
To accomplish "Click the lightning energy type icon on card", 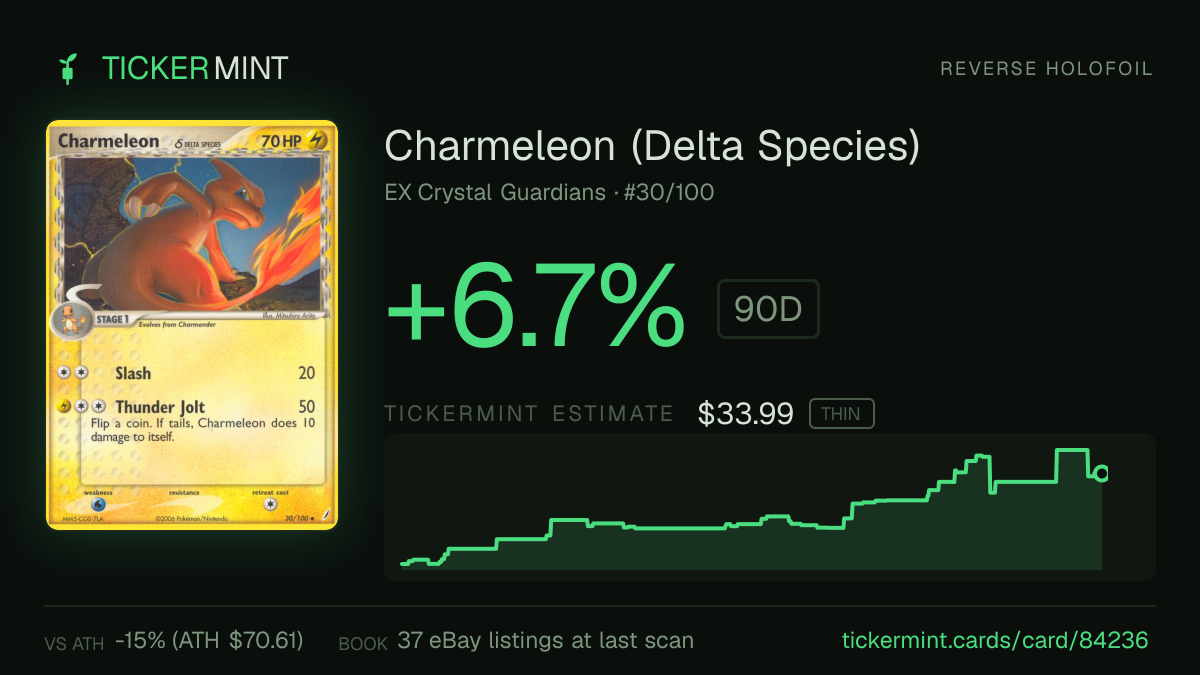I will click(318, 141).
